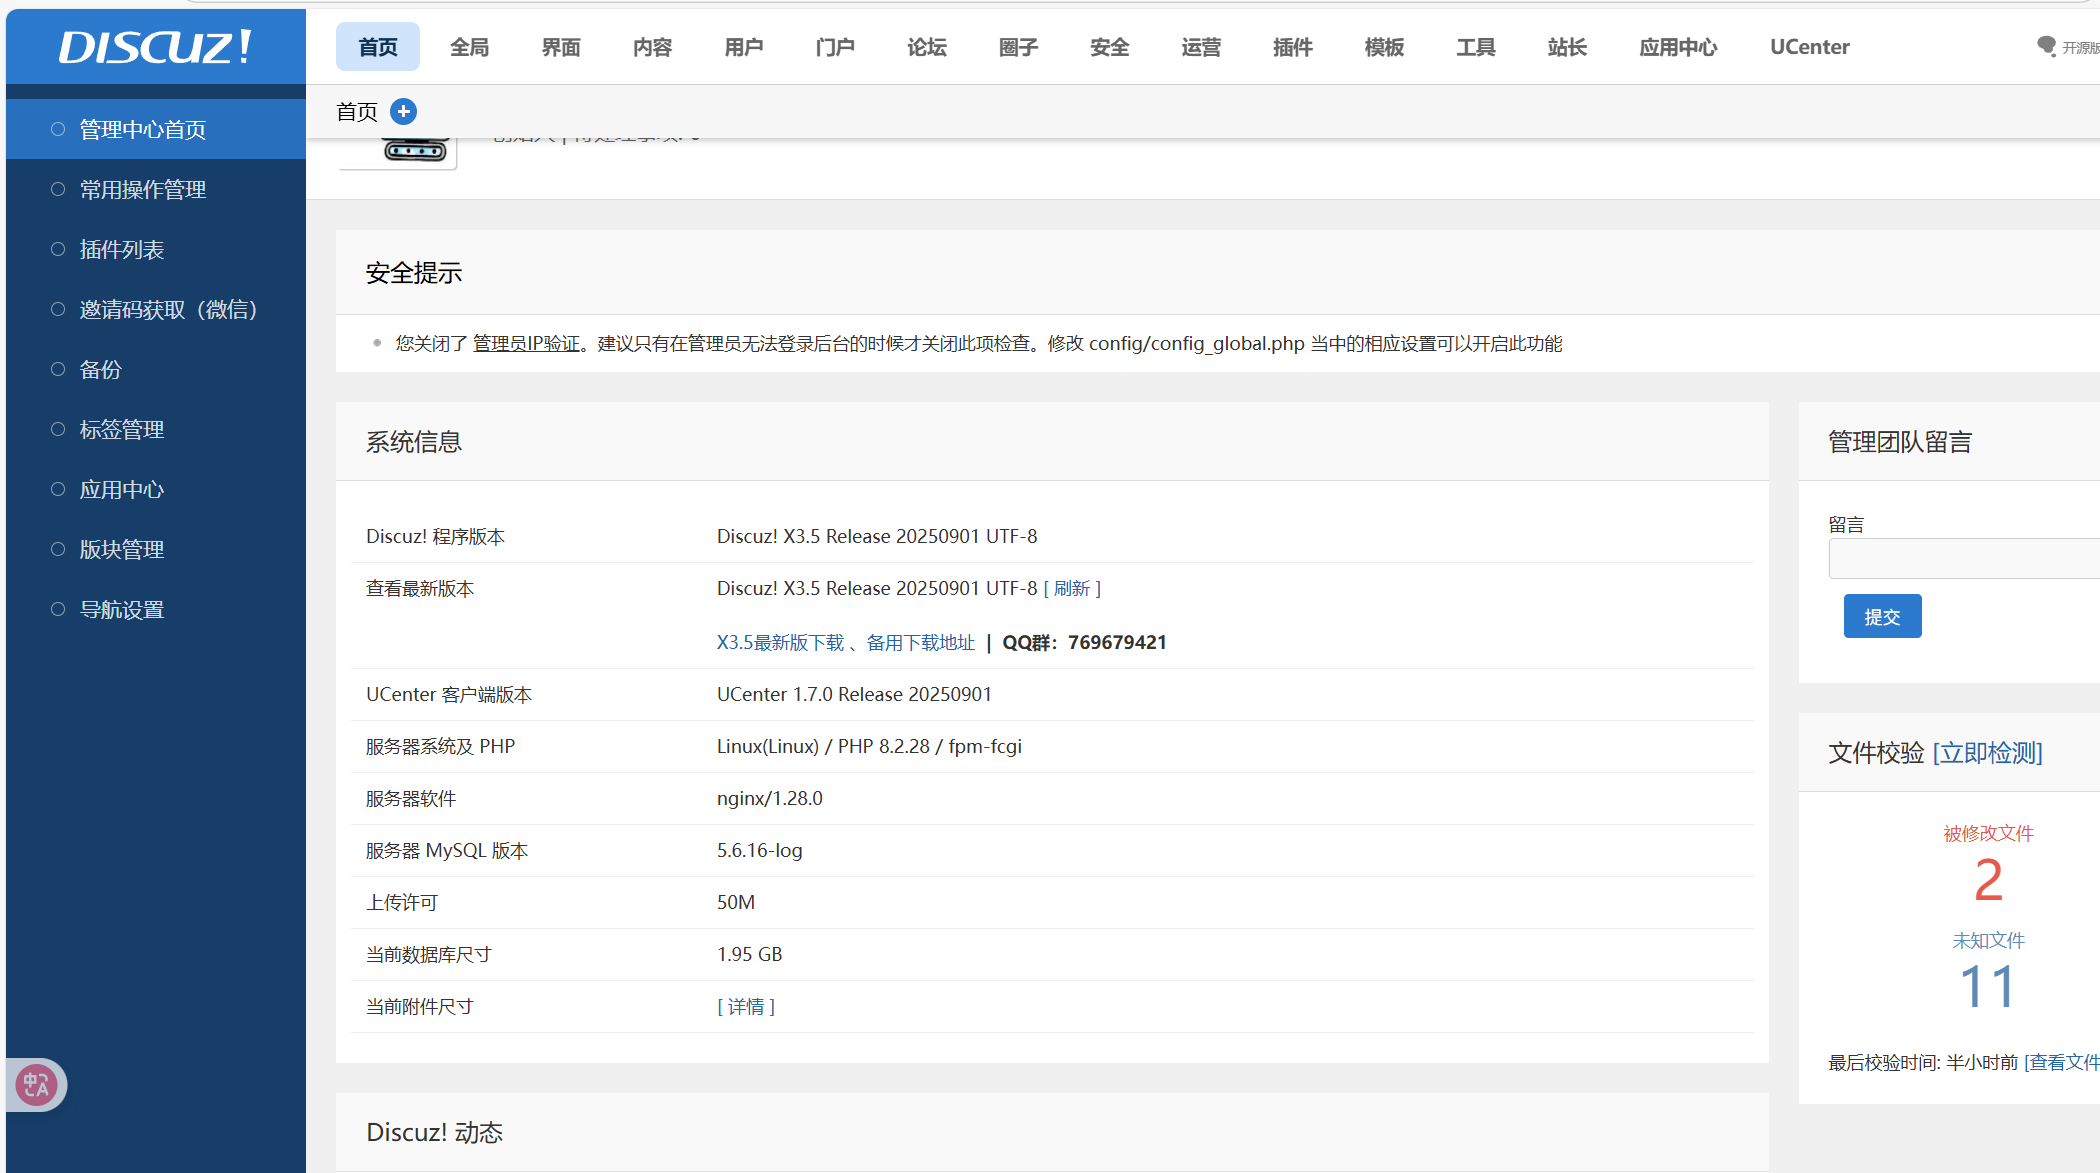Go to 版块管理 in the sidebar
The image size is (2100, 1173).
122,549
